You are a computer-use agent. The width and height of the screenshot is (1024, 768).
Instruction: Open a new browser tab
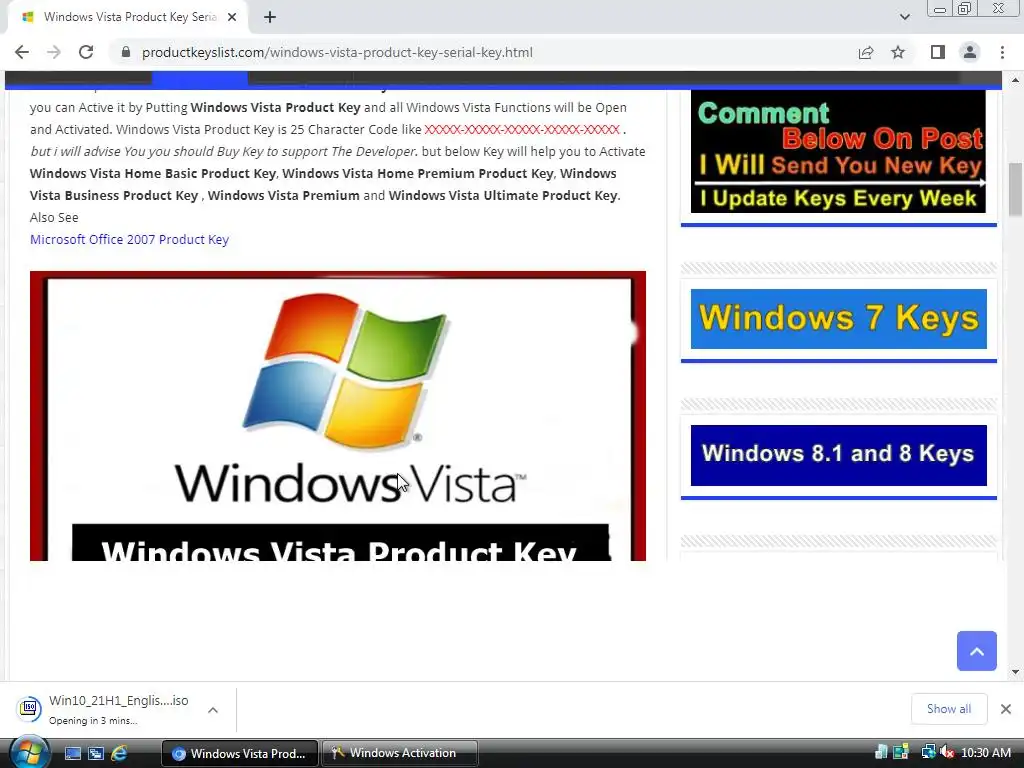tap(270, 17)
